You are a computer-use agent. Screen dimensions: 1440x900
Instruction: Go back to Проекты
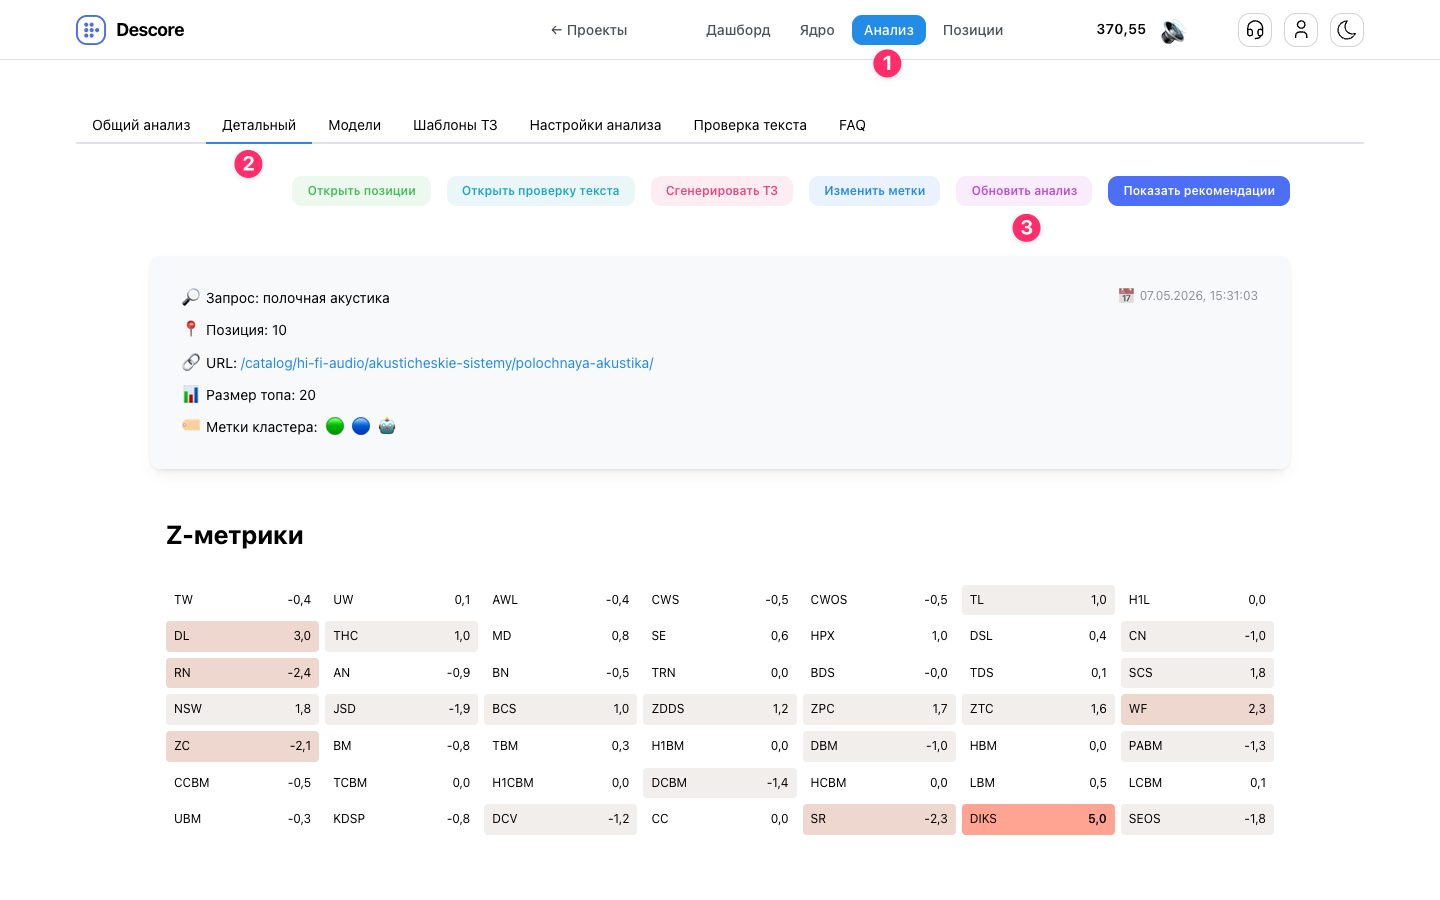[589, 30]
